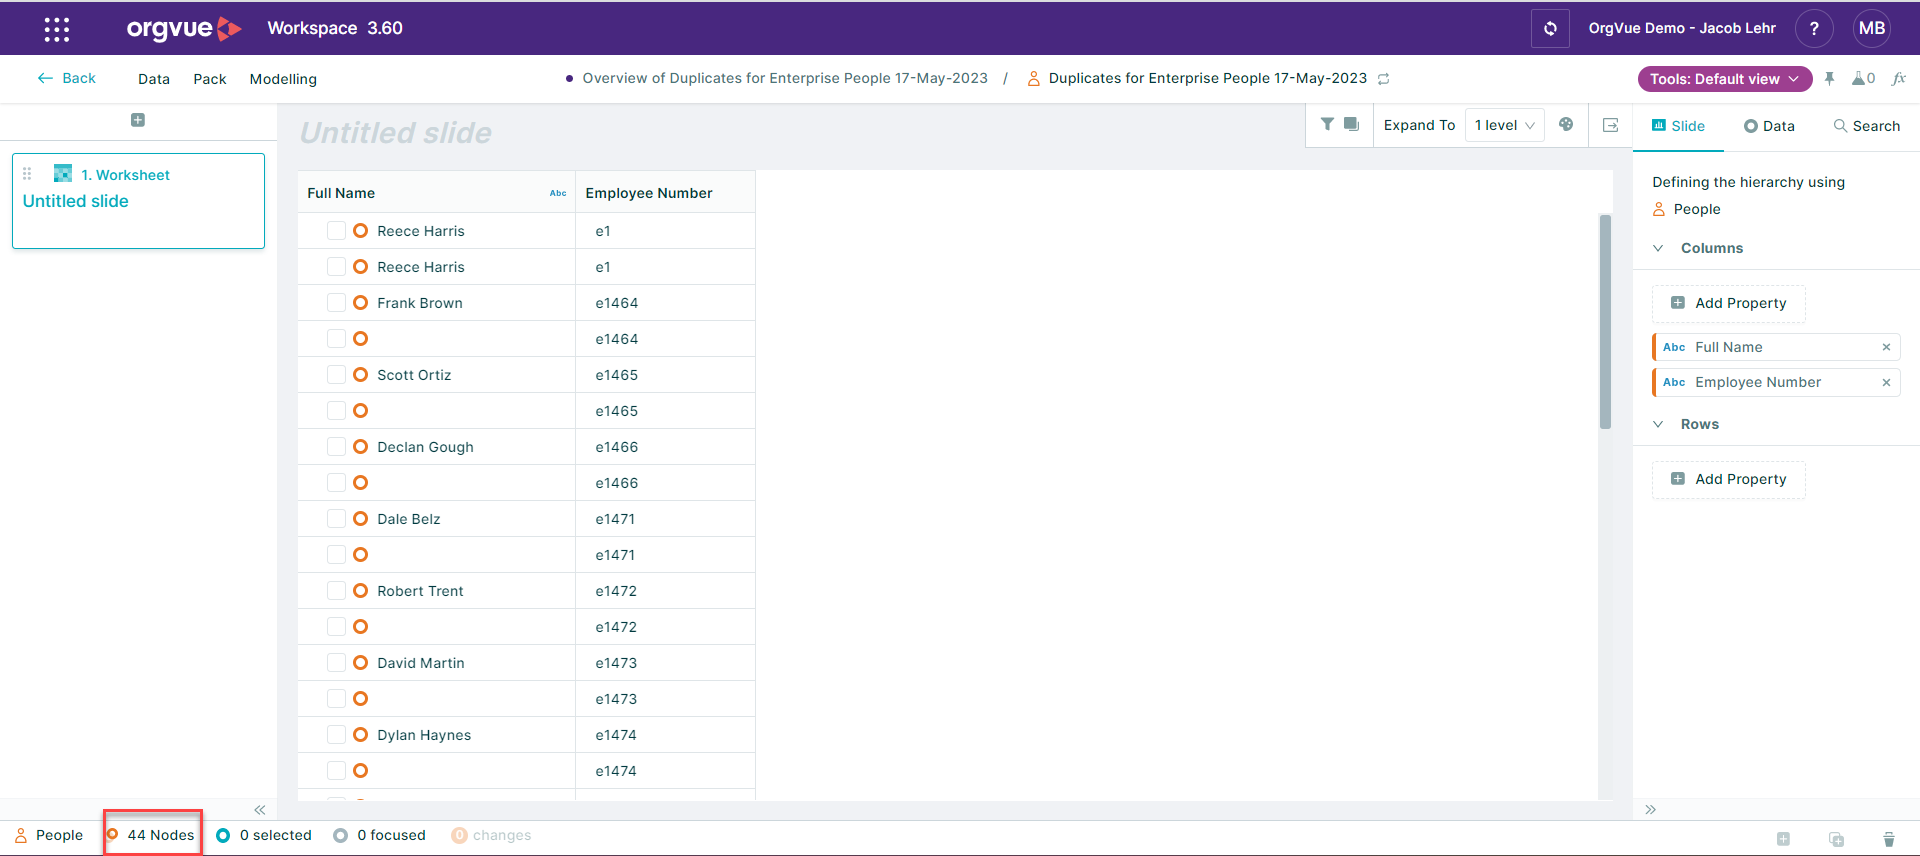Click the refresh sync icon in header
Image resolution: width=1920 pixels, height=856 pixels.
1549,29
